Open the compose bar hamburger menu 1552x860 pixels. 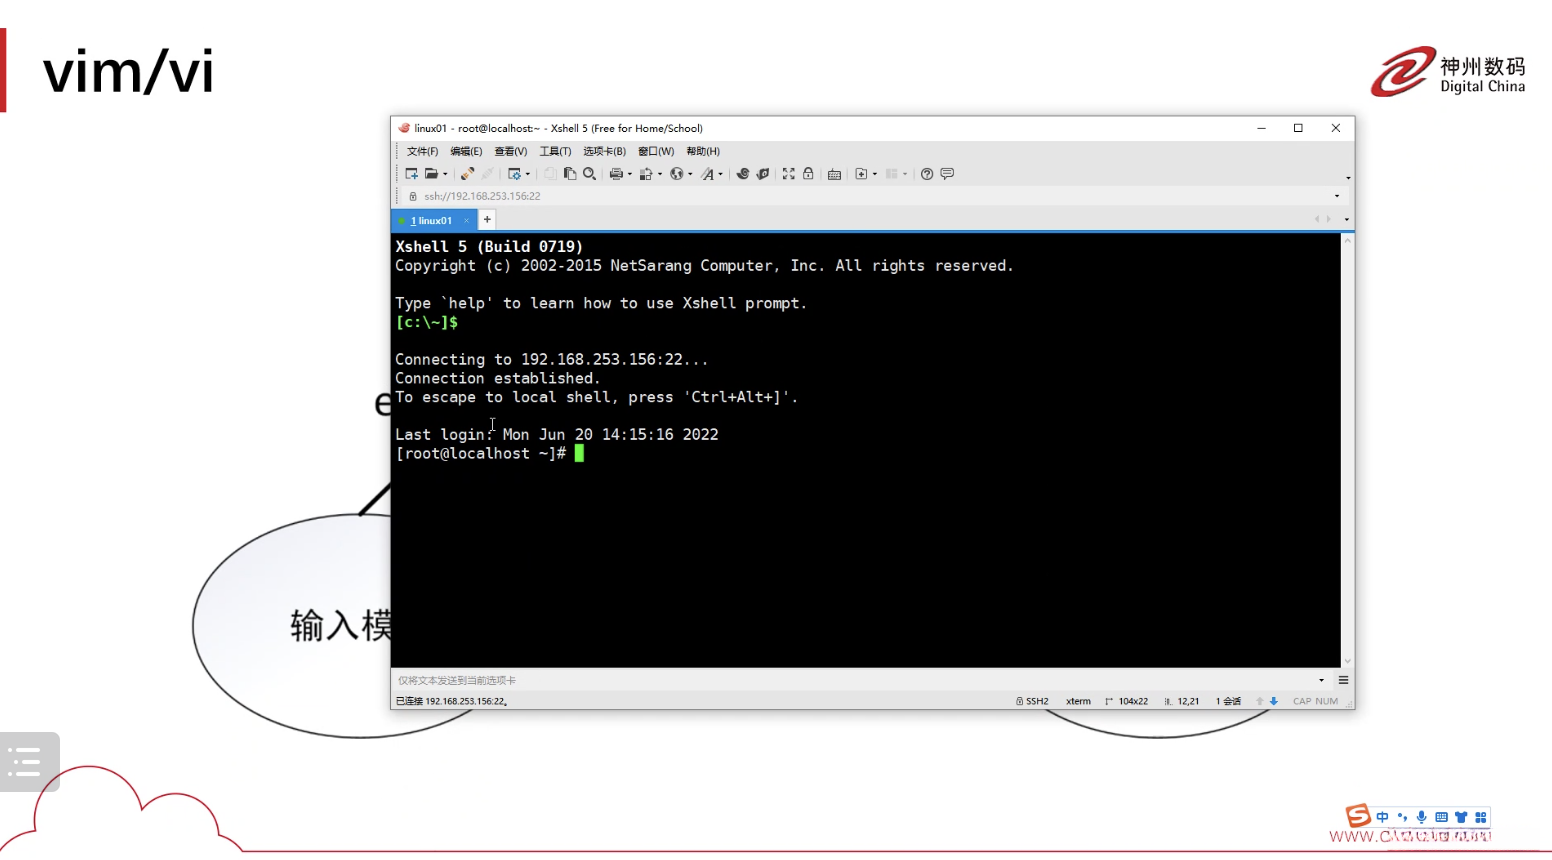click(x=1343, y=680)
